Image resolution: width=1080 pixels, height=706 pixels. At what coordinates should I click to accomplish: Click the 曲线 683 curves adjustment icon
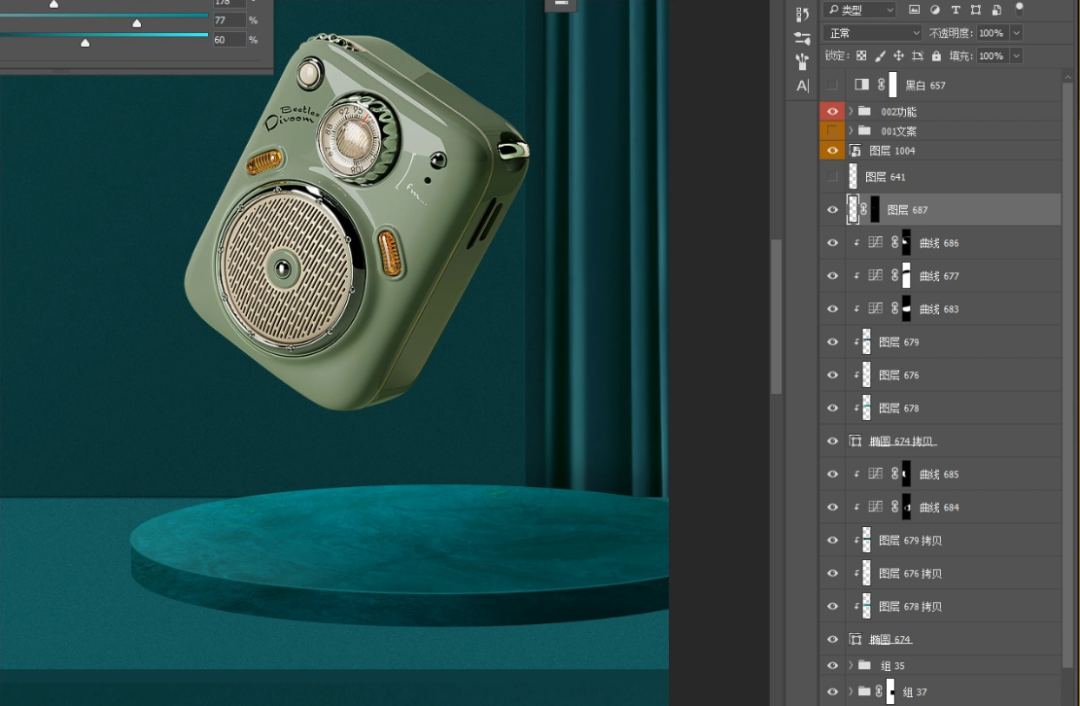[875, 309]
